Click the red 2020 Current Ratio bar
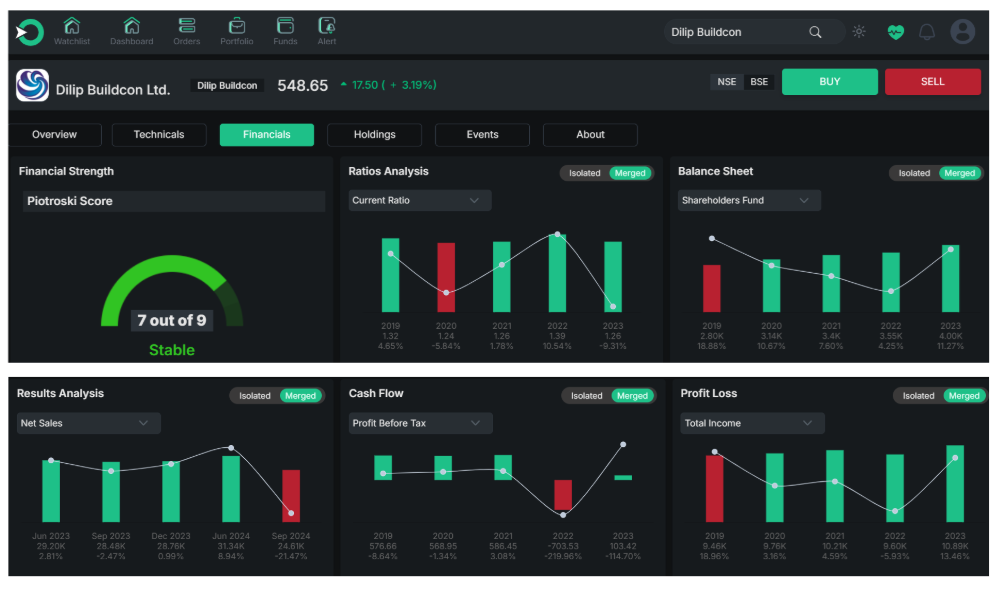1002x589 pixels. (446, 277)
